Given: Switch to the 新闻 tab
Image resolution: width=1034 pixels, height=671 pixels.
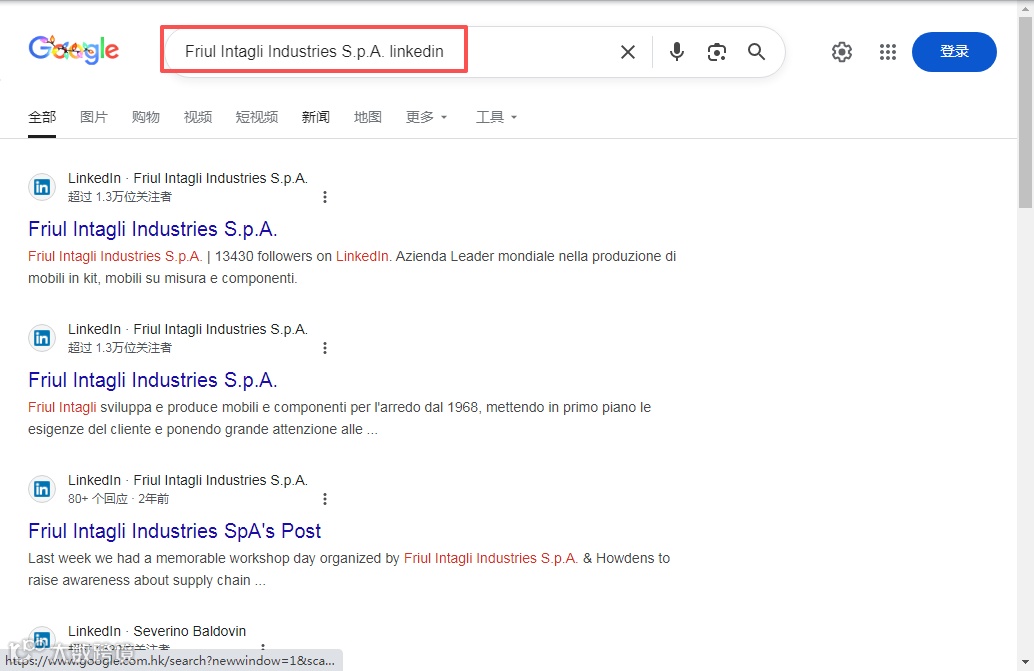Looking at the screenshot, I should [x=316, y=117].
